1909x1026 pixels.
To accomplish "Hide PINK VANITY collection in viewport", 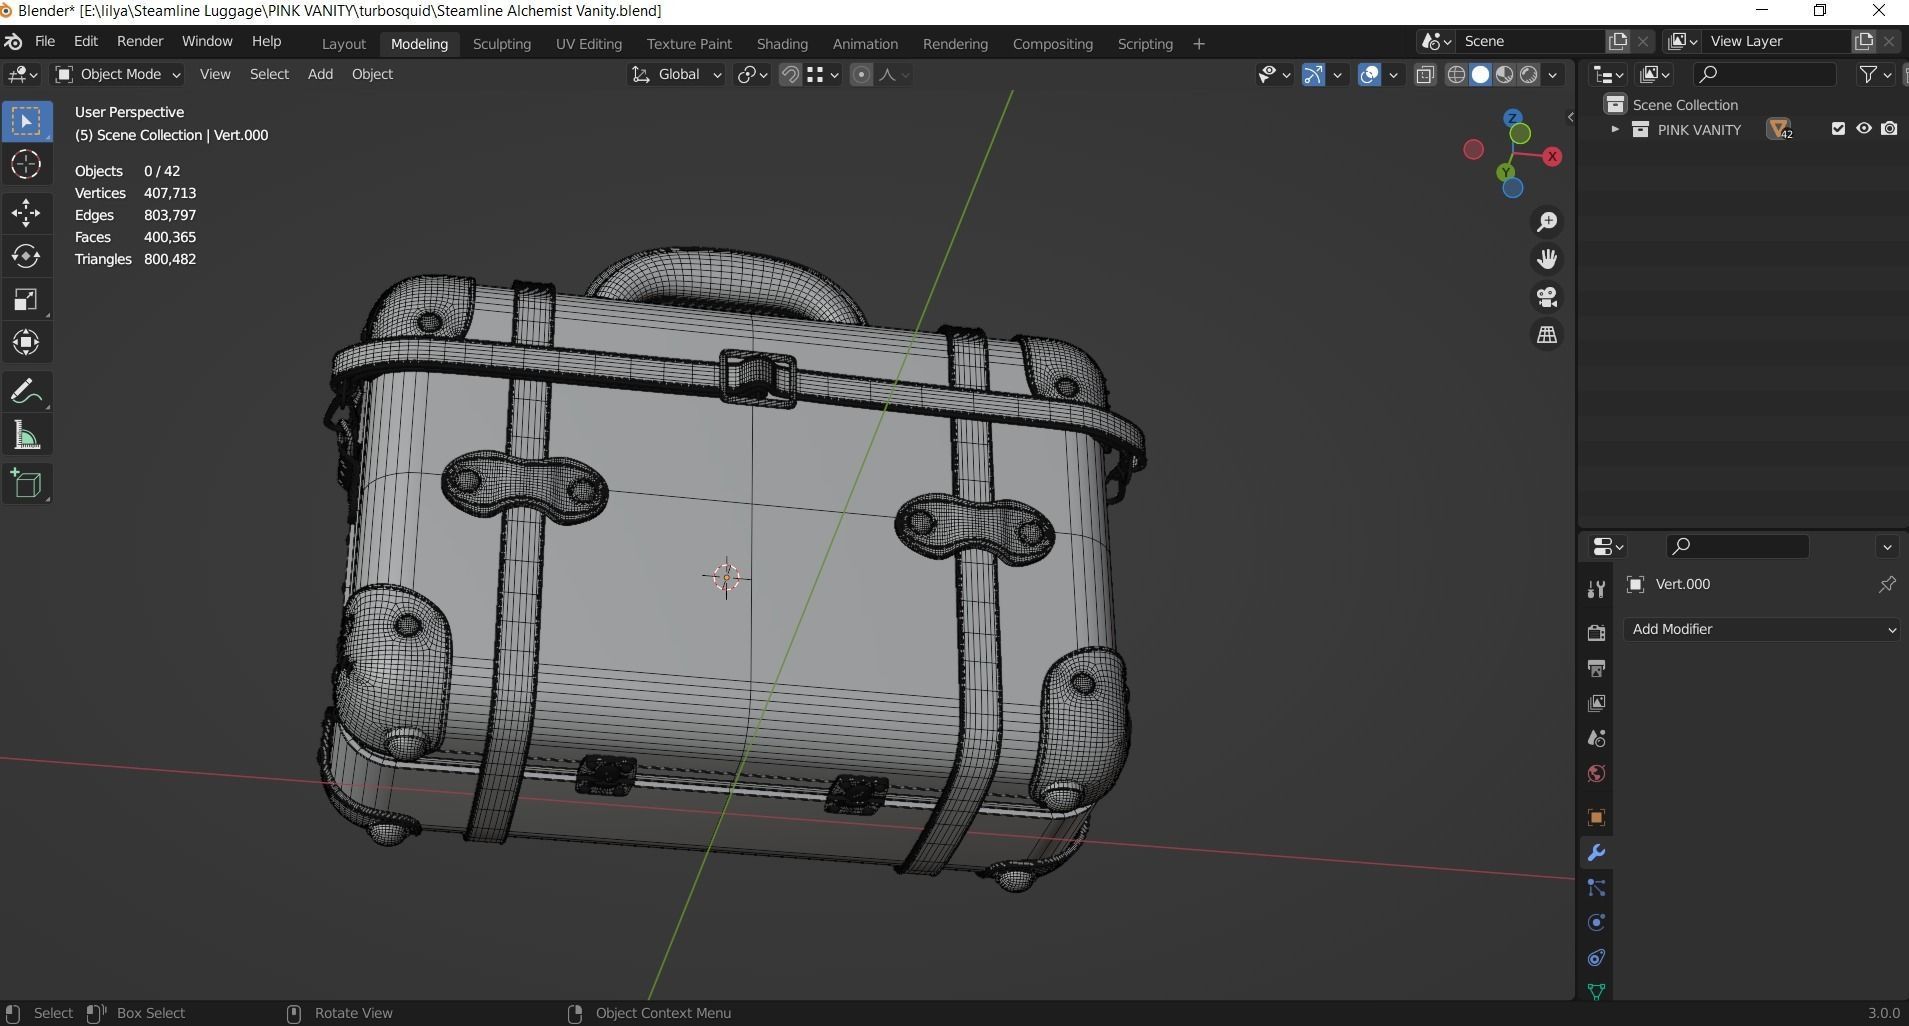I will click(1864, 129).
